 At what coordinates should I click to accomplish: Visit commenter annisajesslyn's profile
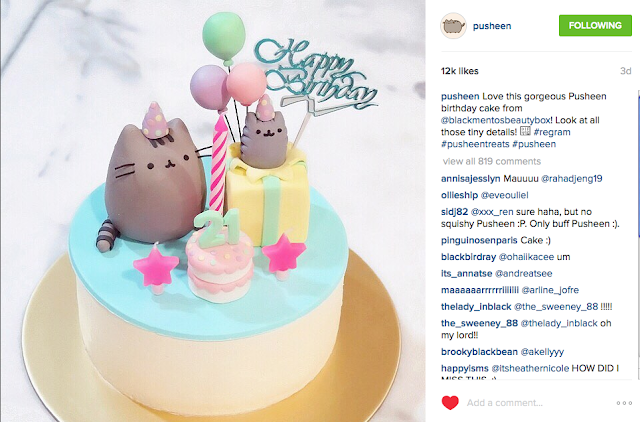[471, 179]
